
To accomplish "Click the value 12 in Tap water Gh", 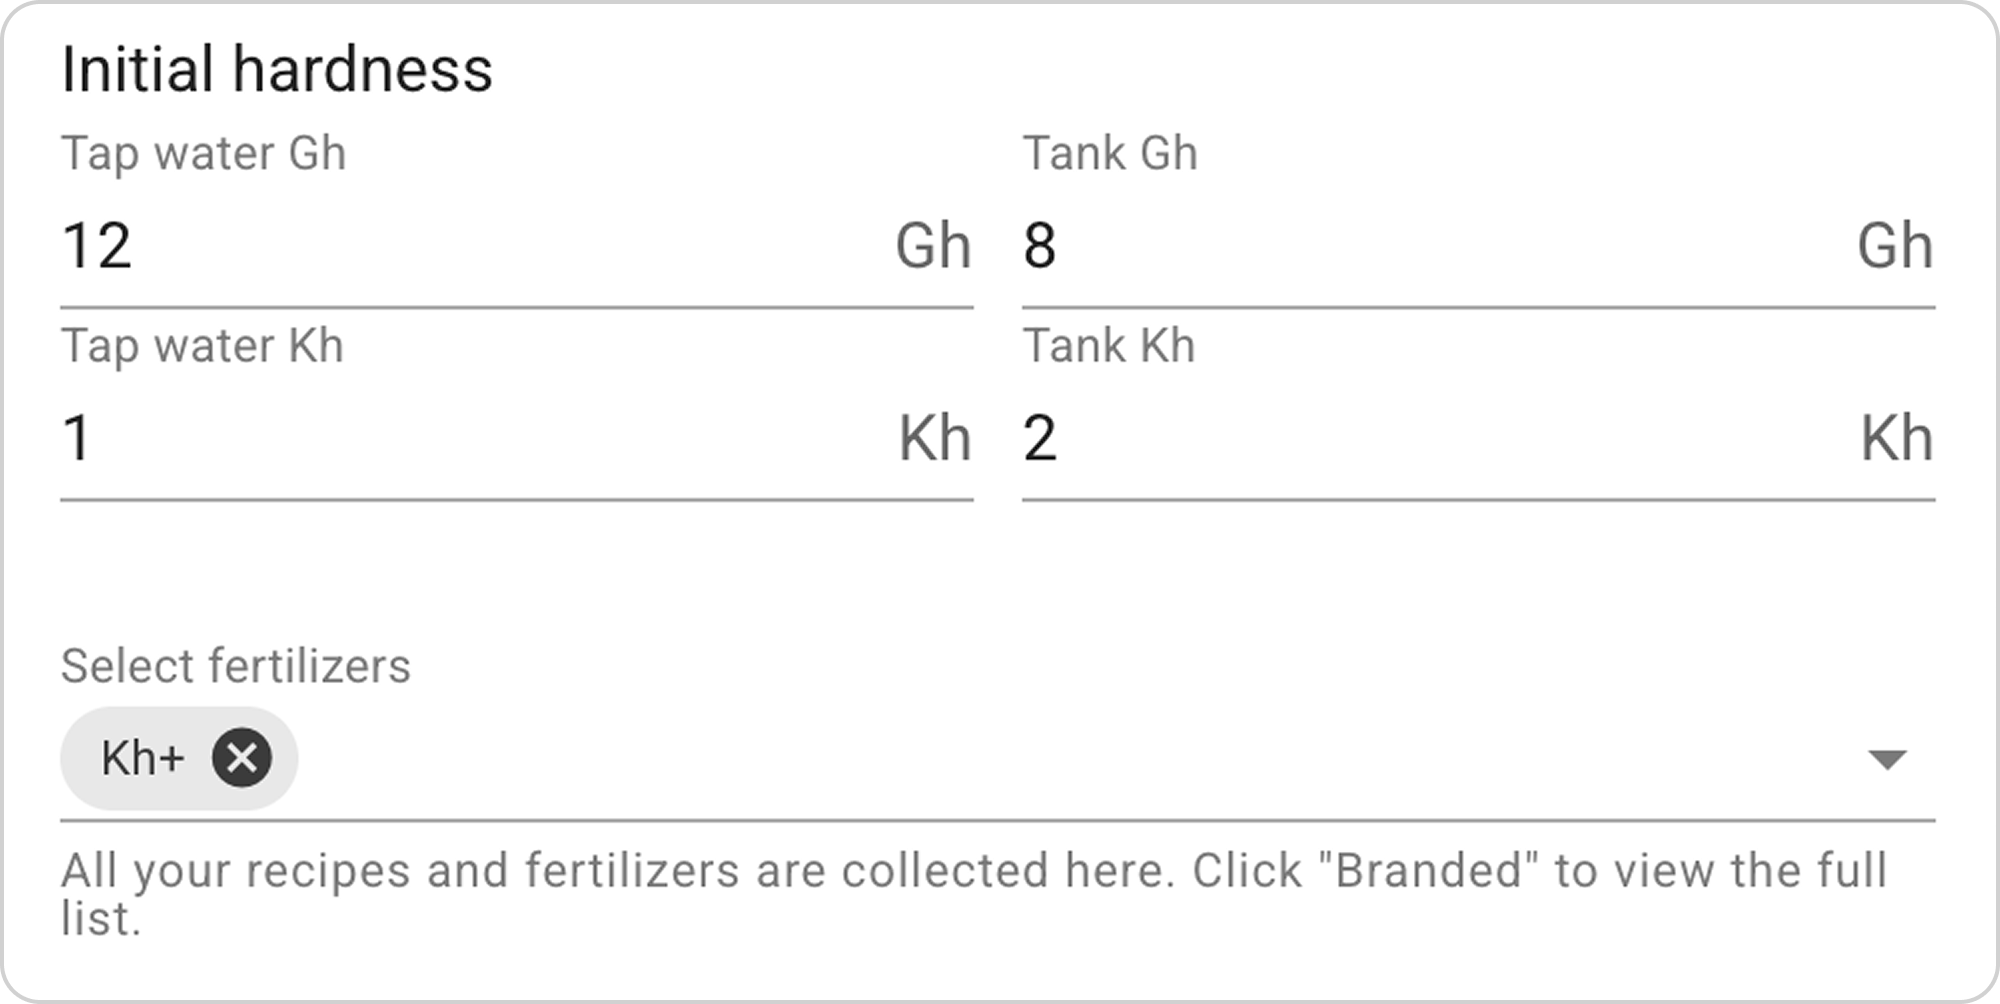I will pos(97,246).
